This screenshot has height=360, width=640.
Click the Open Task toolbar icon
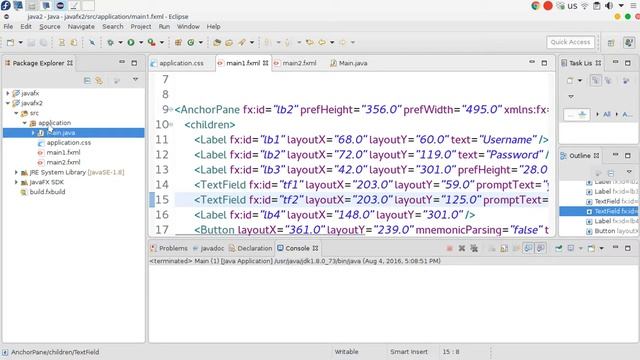[x=229, y=42]
